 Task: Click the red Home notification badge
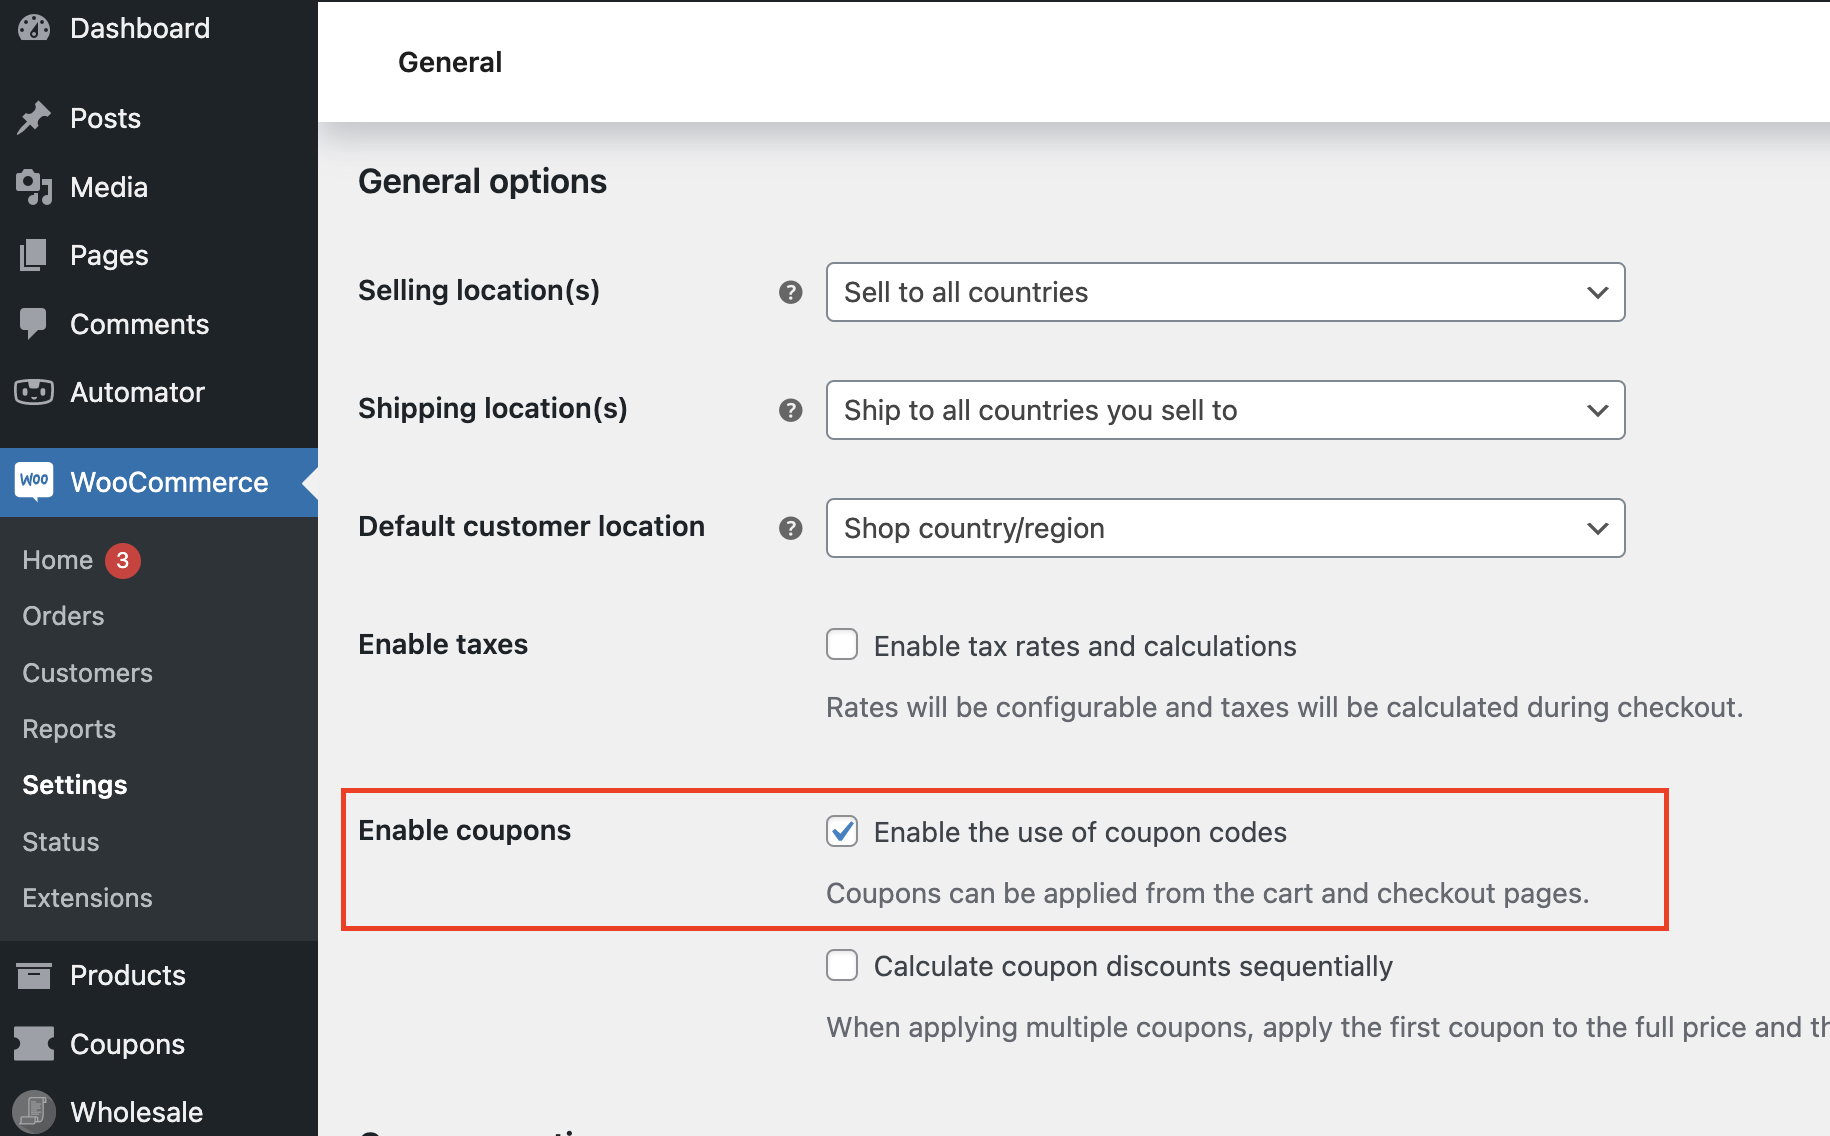point(123,560)
